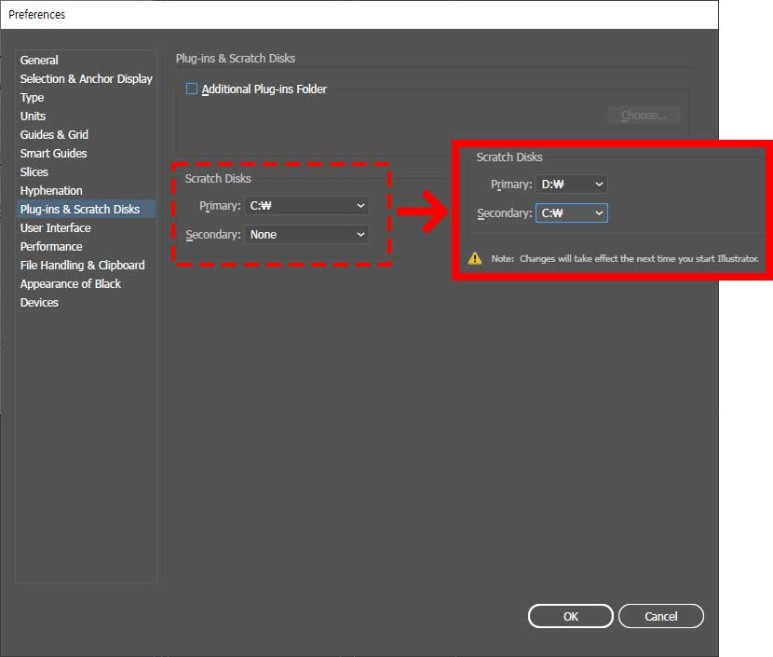Open the Primary dropdown showing D:₩
The height and width of the screenshot is (657, 773).
pyautogui.click(x=571, y=184)
